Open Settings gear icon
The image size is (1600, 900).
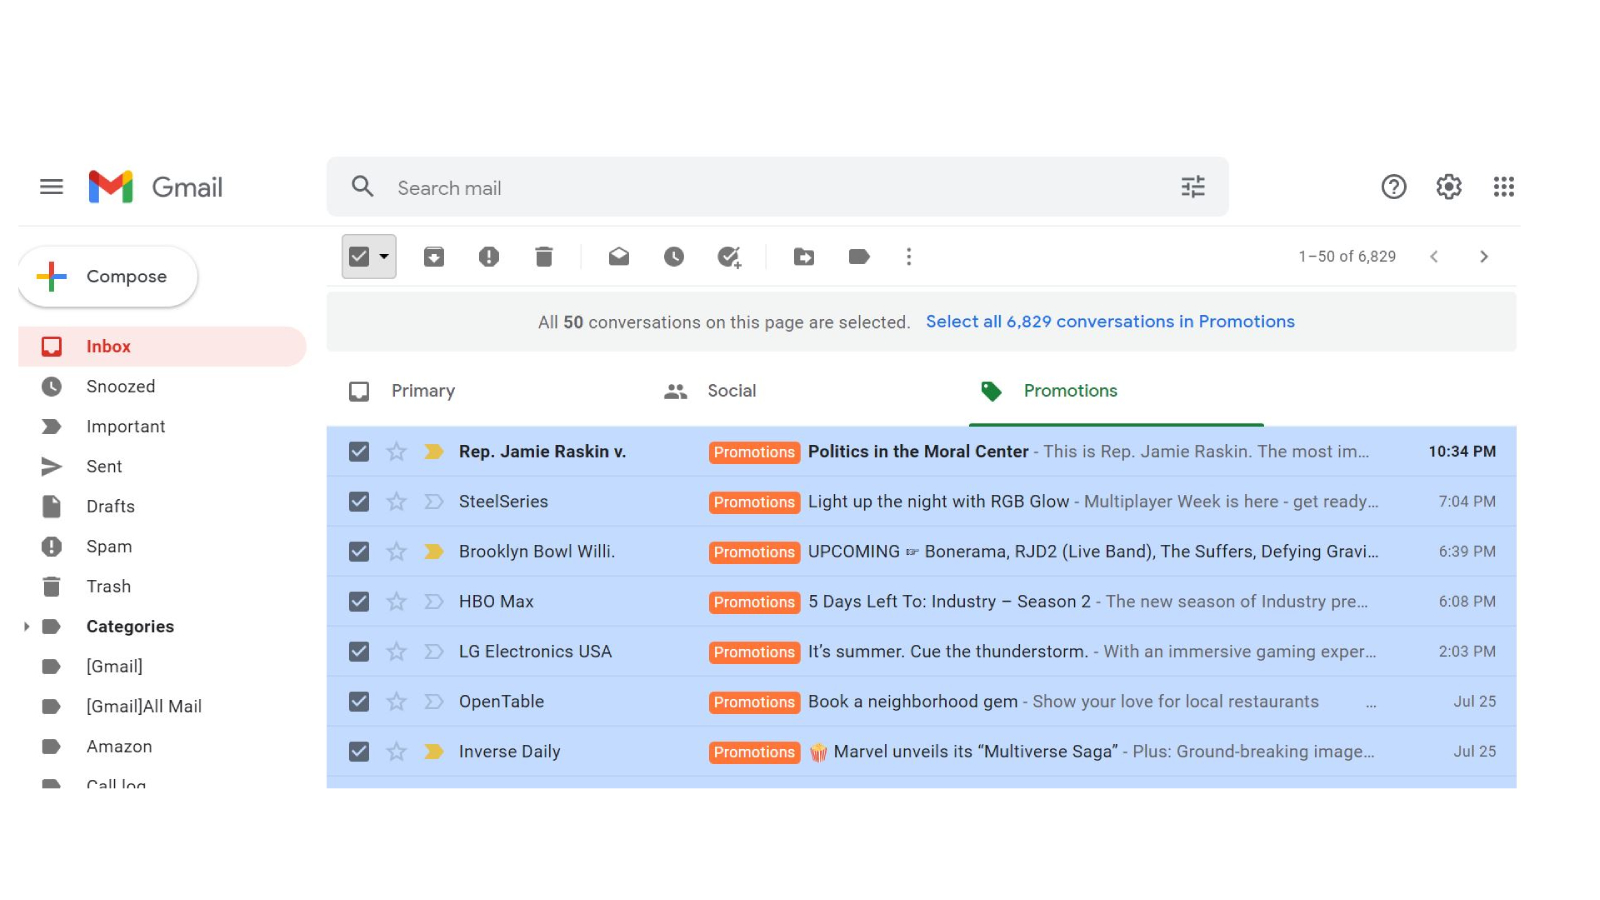[x=1449, y=187]
